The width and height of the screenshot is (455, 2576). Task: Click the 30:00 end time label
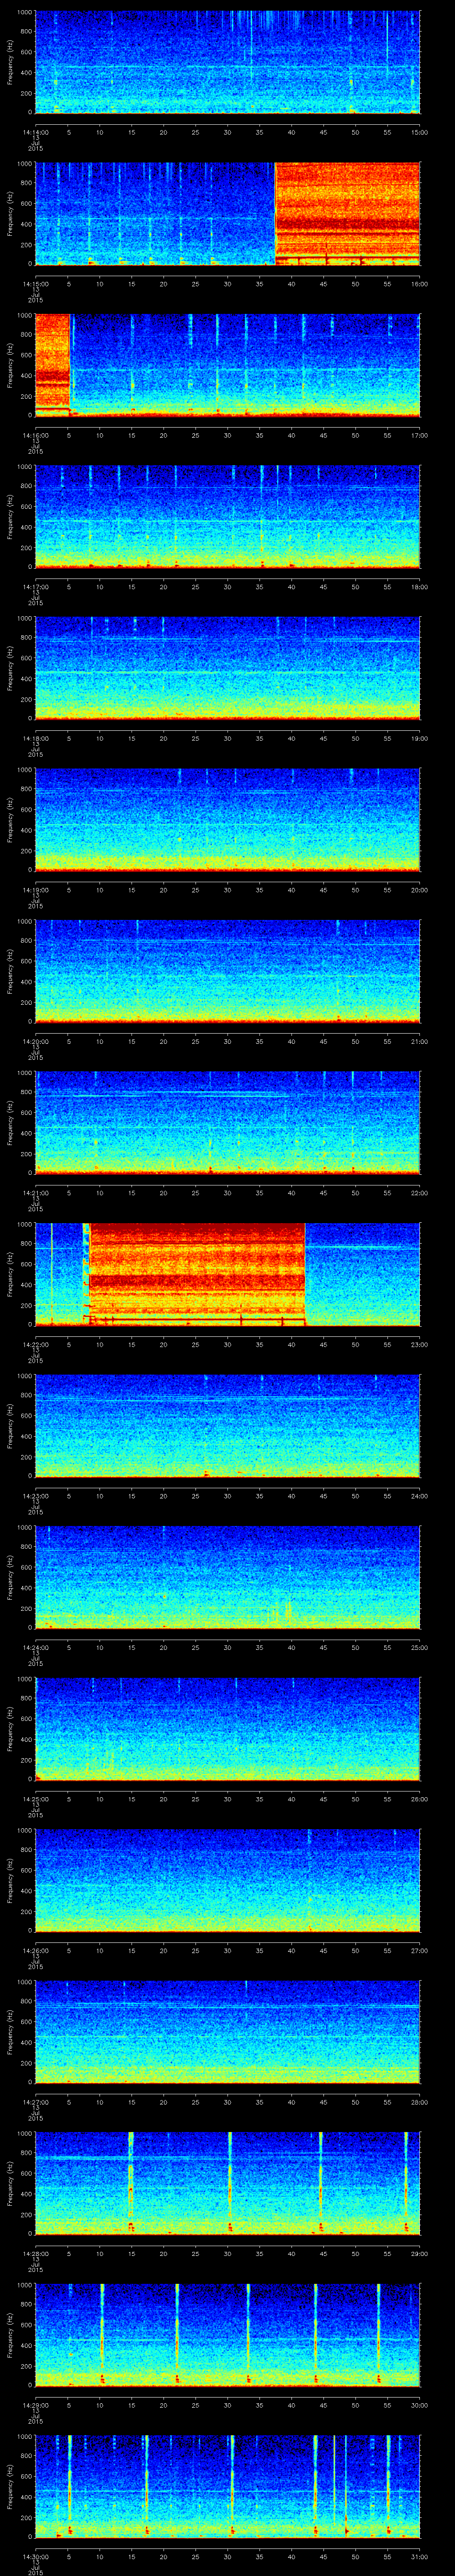[420, 2405]
